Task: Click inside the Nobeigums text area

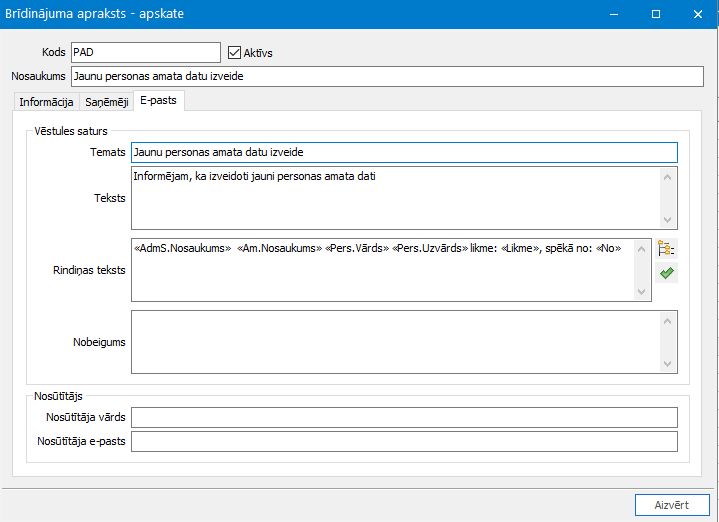Action: tap(395, 342)
